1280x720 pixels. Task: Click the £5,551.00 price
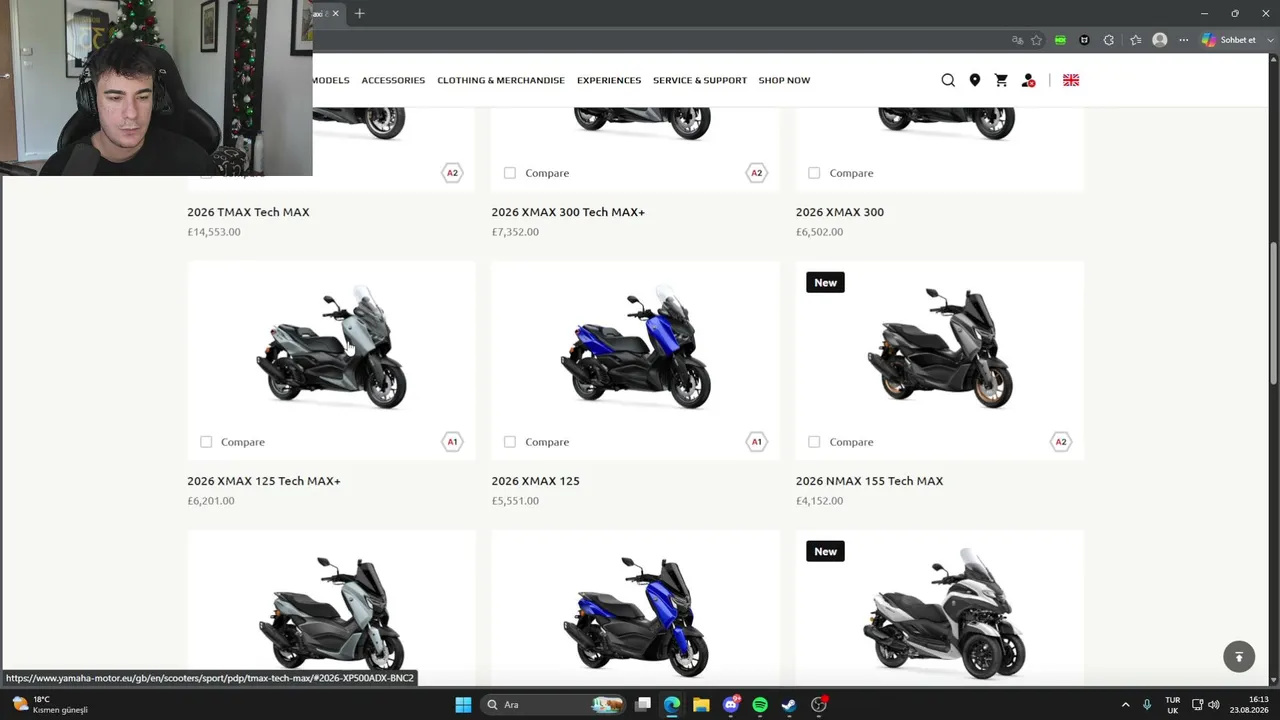[515, 501]
